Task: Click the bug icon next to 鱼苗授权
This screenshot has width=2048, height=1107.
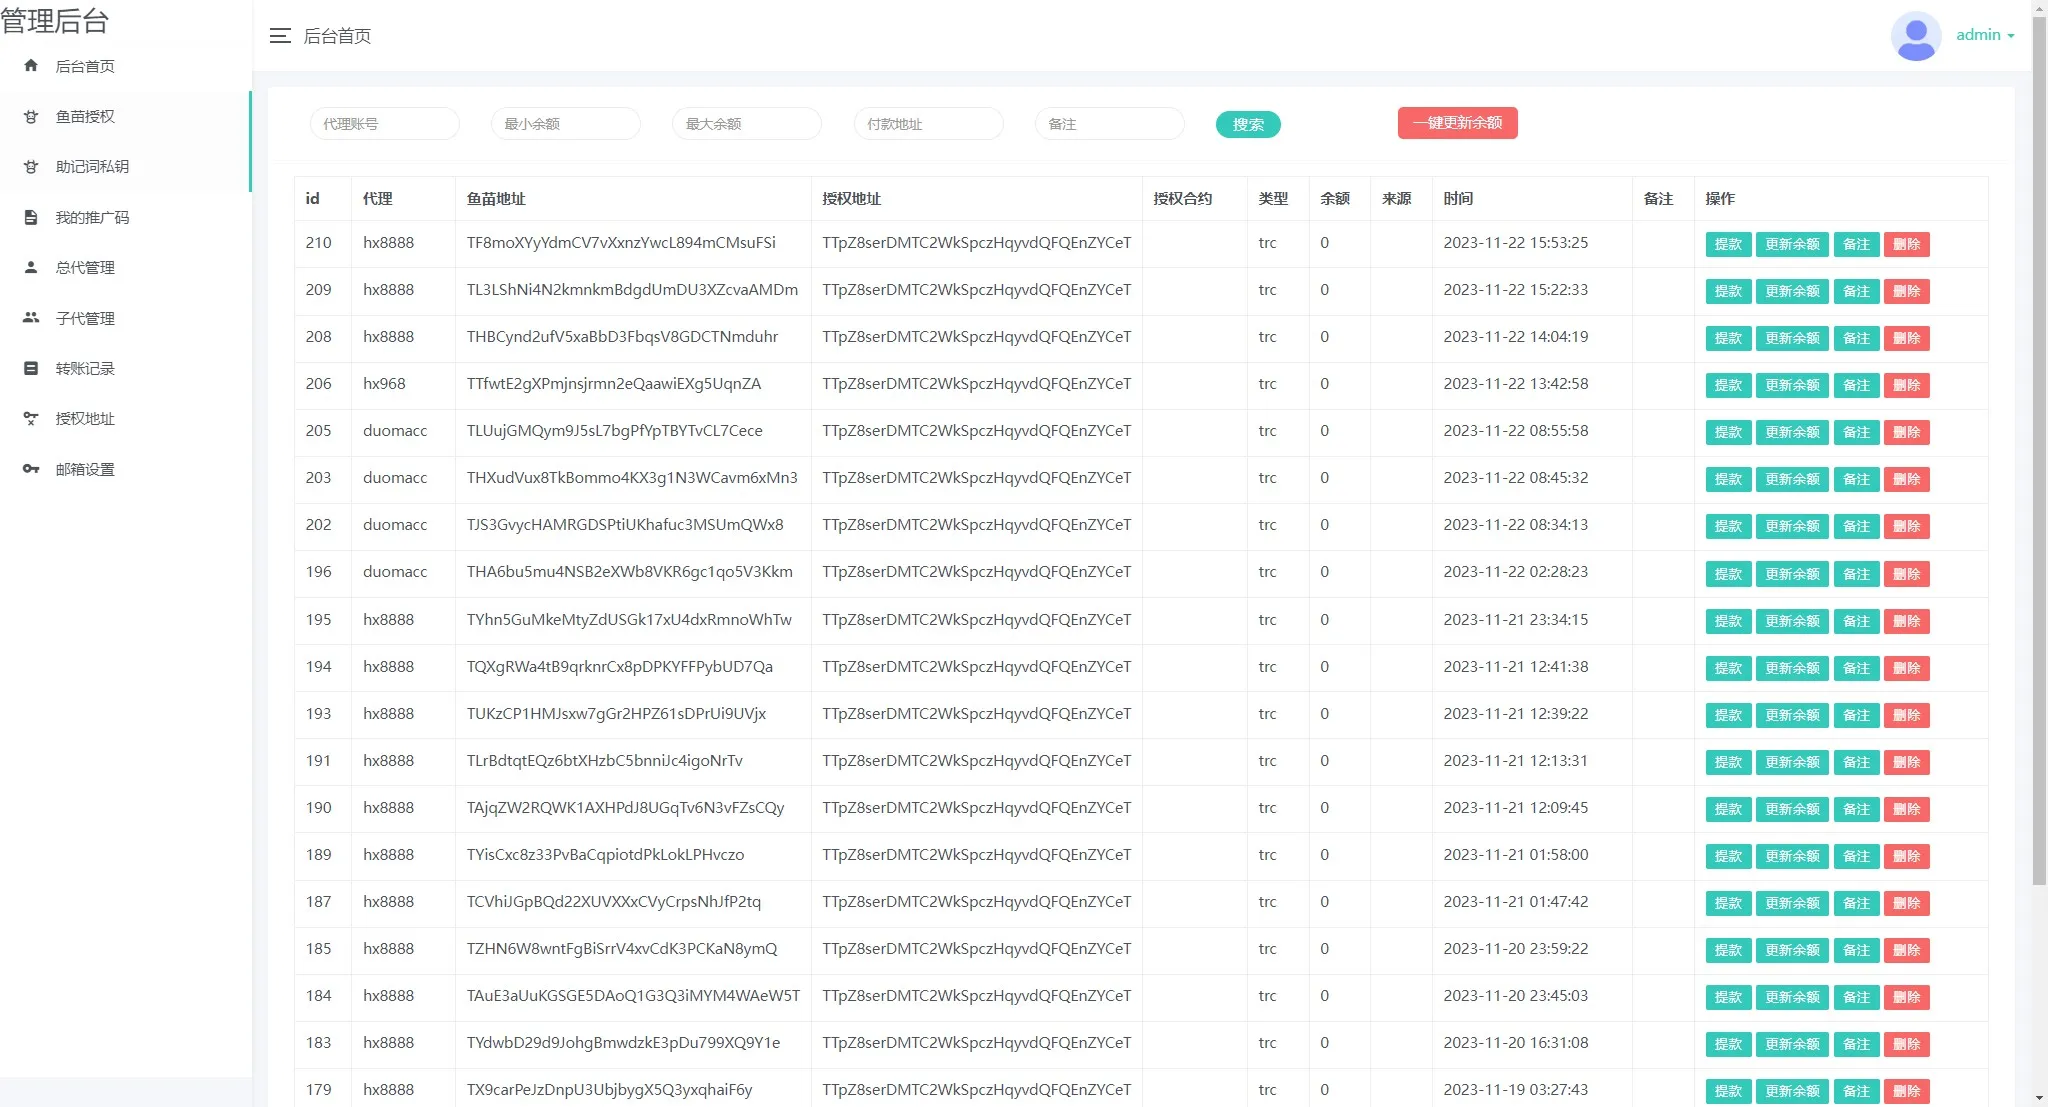Action: coord(31,117)
